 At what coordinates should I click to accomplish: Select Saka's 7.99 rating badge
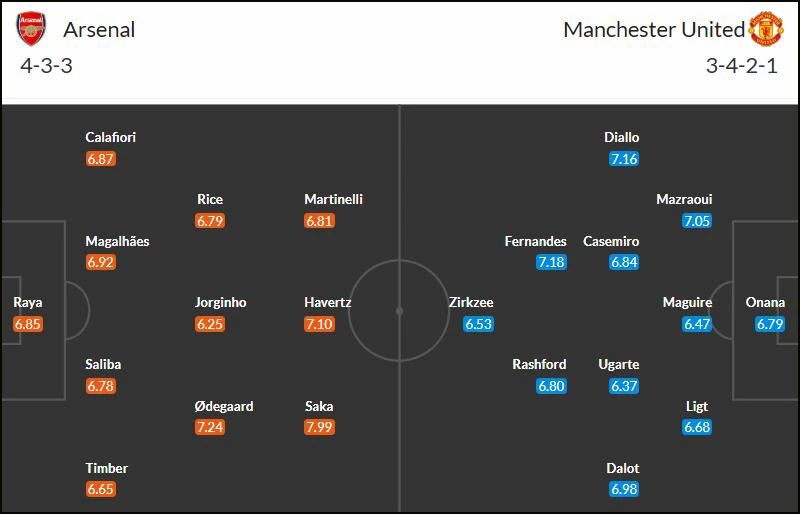[x=319, y=427]
